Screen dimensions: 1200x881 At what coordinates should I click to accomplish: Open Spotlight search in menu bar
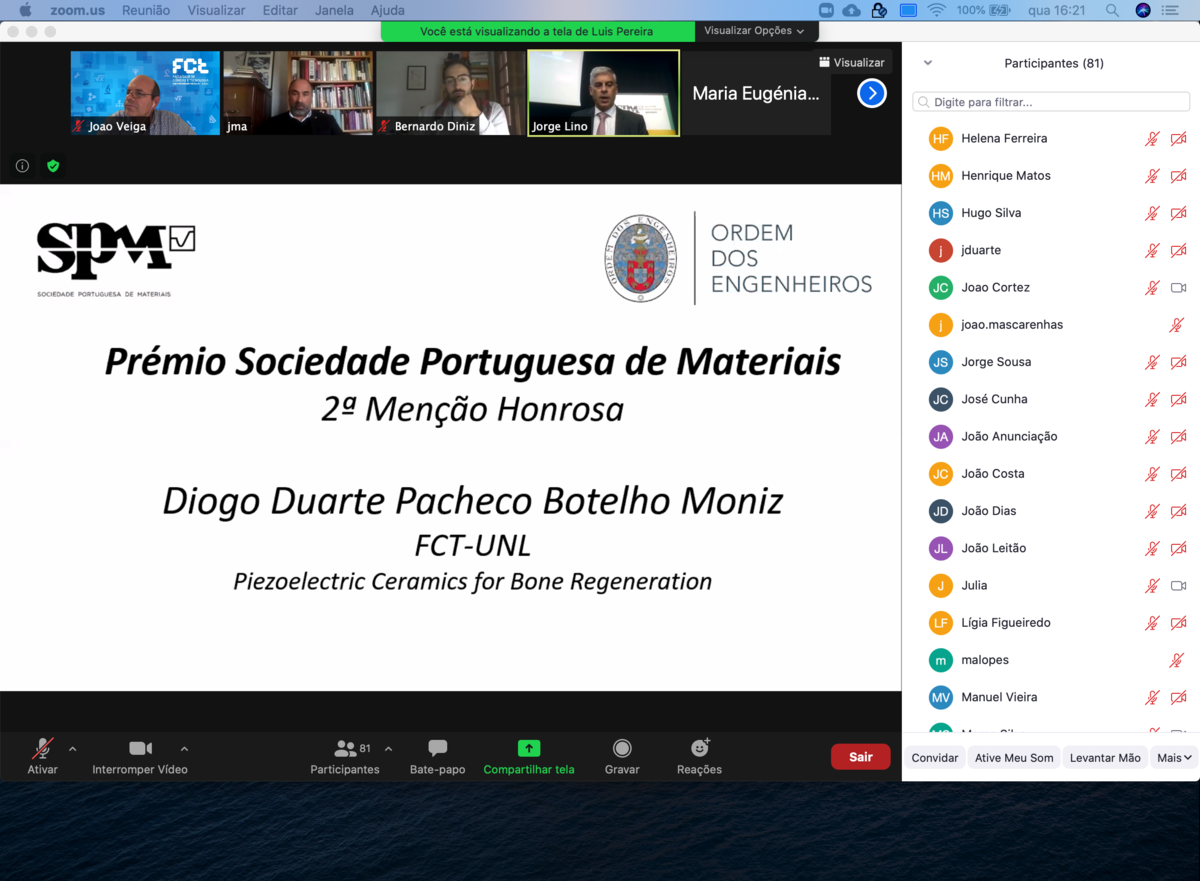(x=1112, y=10)
